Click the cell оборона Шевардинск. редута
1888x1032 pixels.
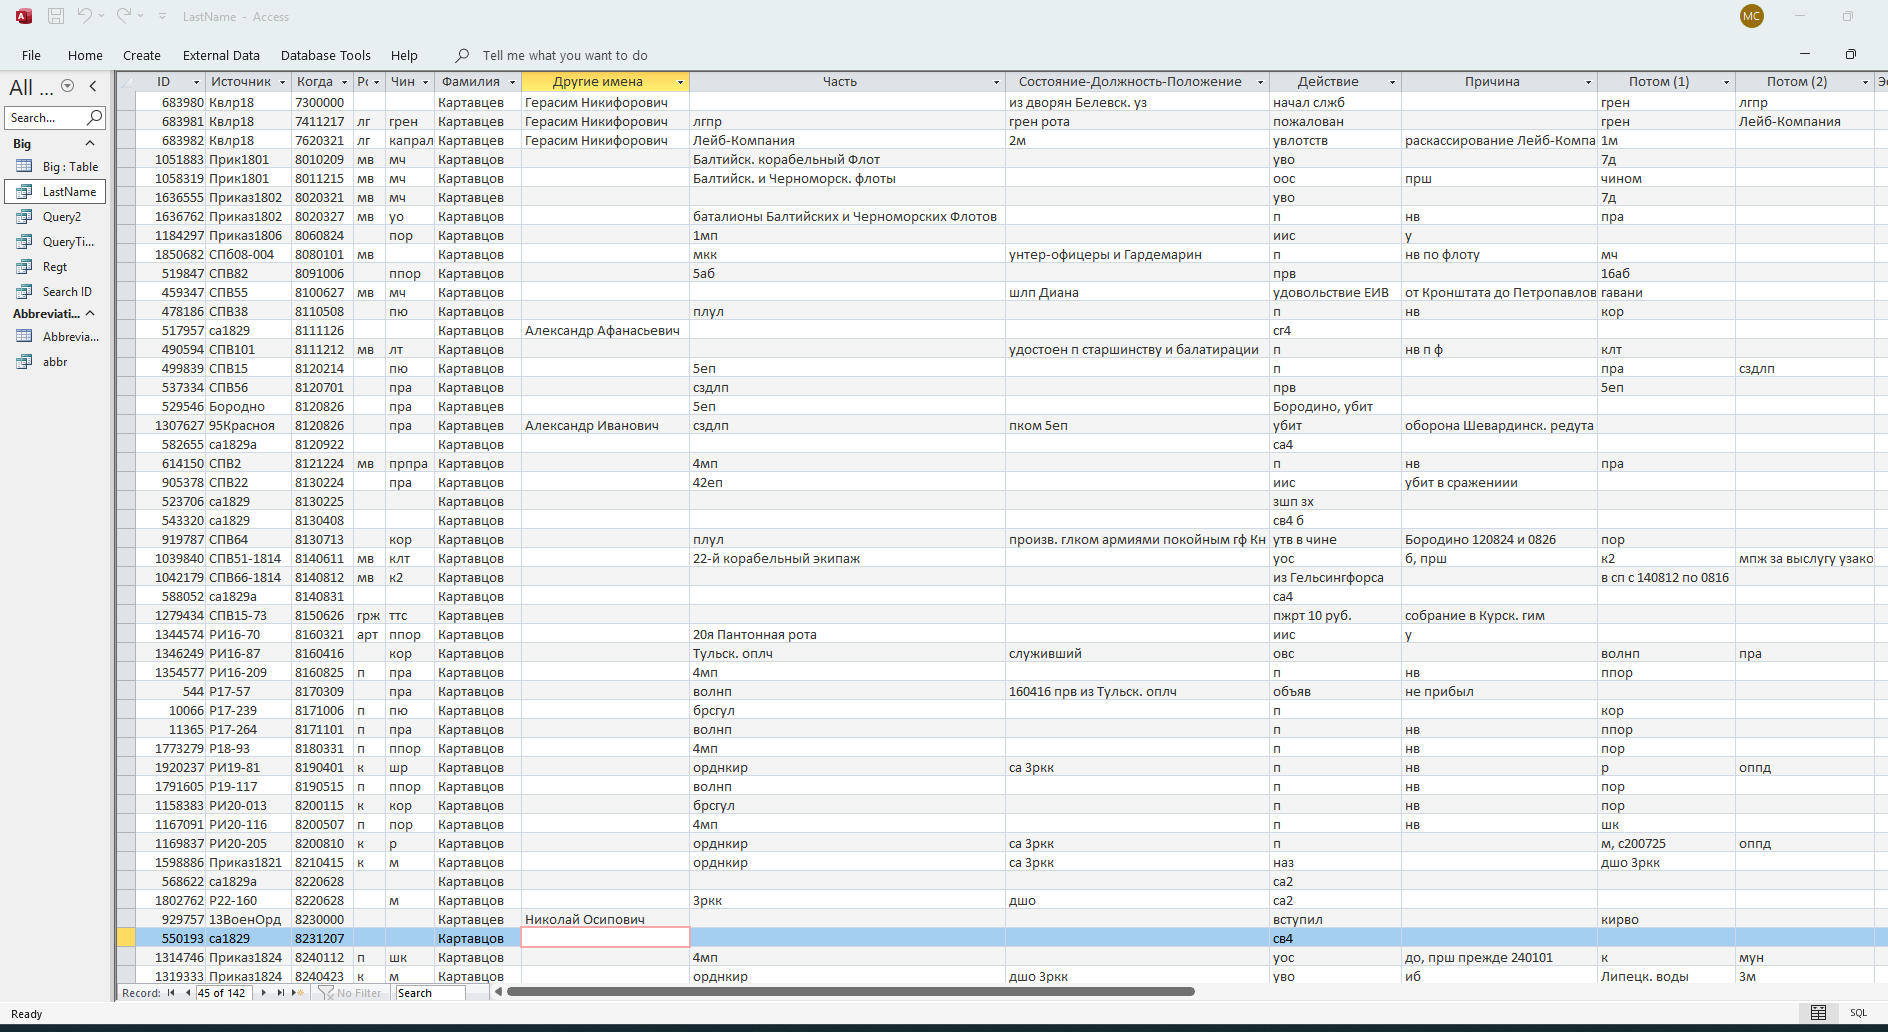pos(1499,425)
